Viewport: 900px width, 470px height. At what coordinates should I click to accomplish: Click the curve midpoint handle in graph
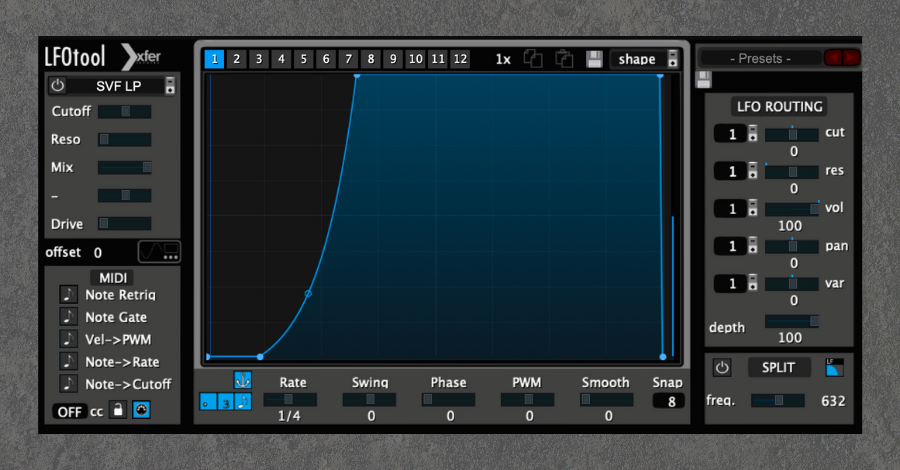(308, 294)
